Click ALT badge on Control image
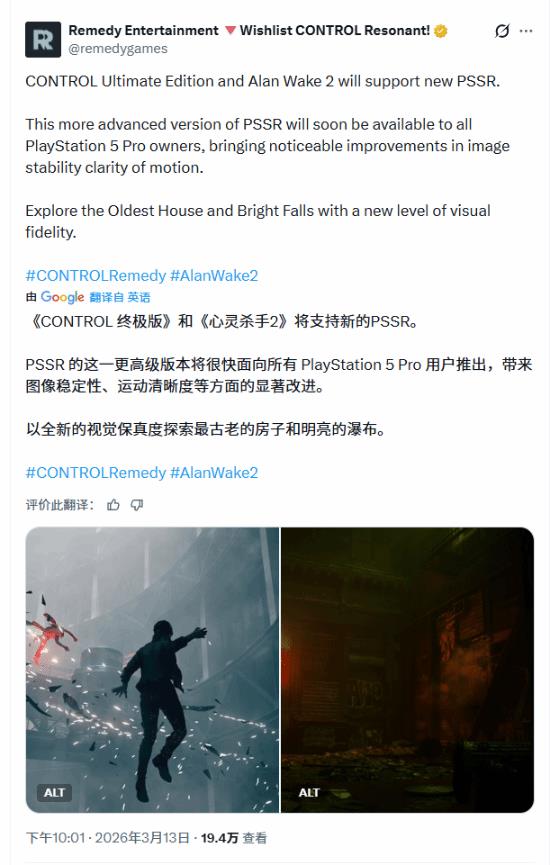 pyautogui.click(x=54, y=792)
